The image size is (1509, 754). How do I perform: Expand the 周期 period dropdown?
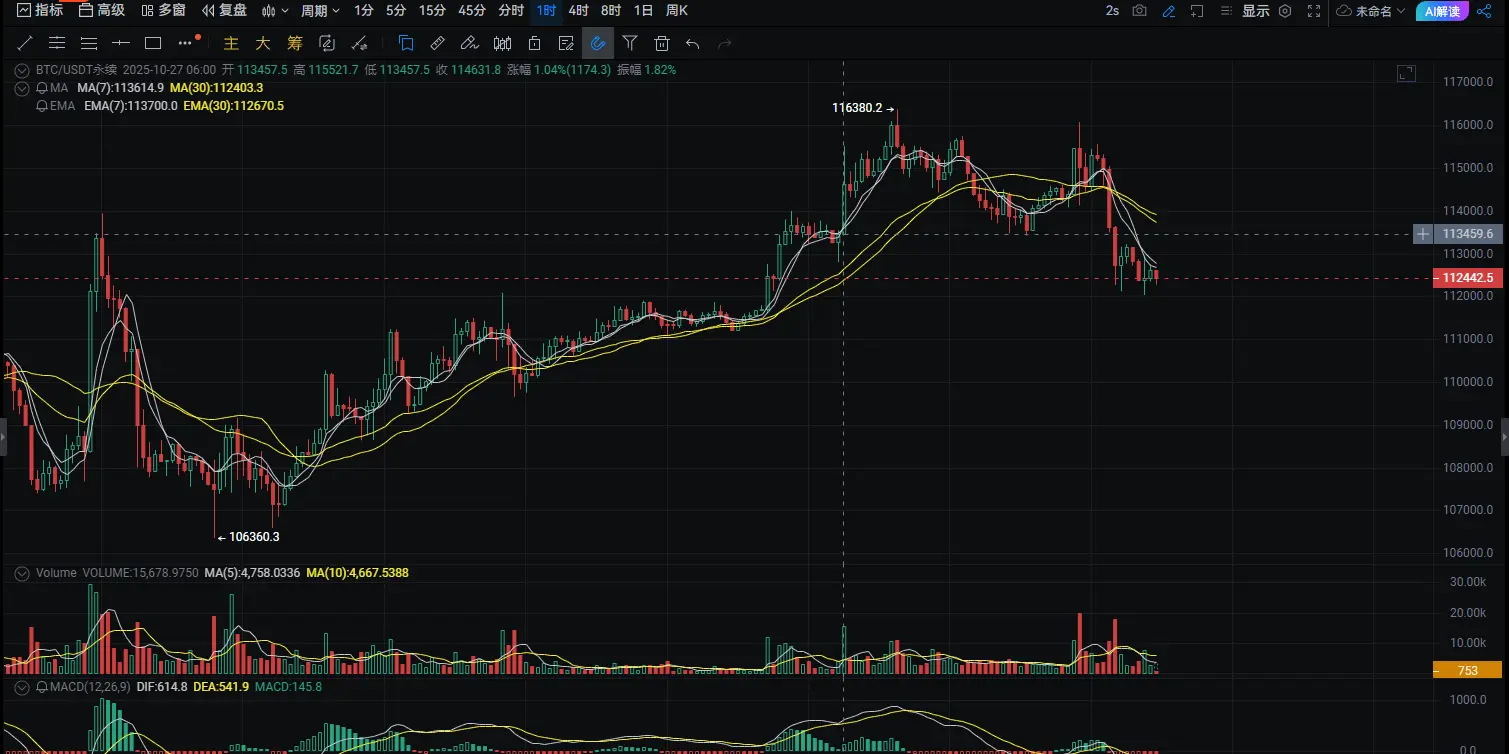[321, 11]
